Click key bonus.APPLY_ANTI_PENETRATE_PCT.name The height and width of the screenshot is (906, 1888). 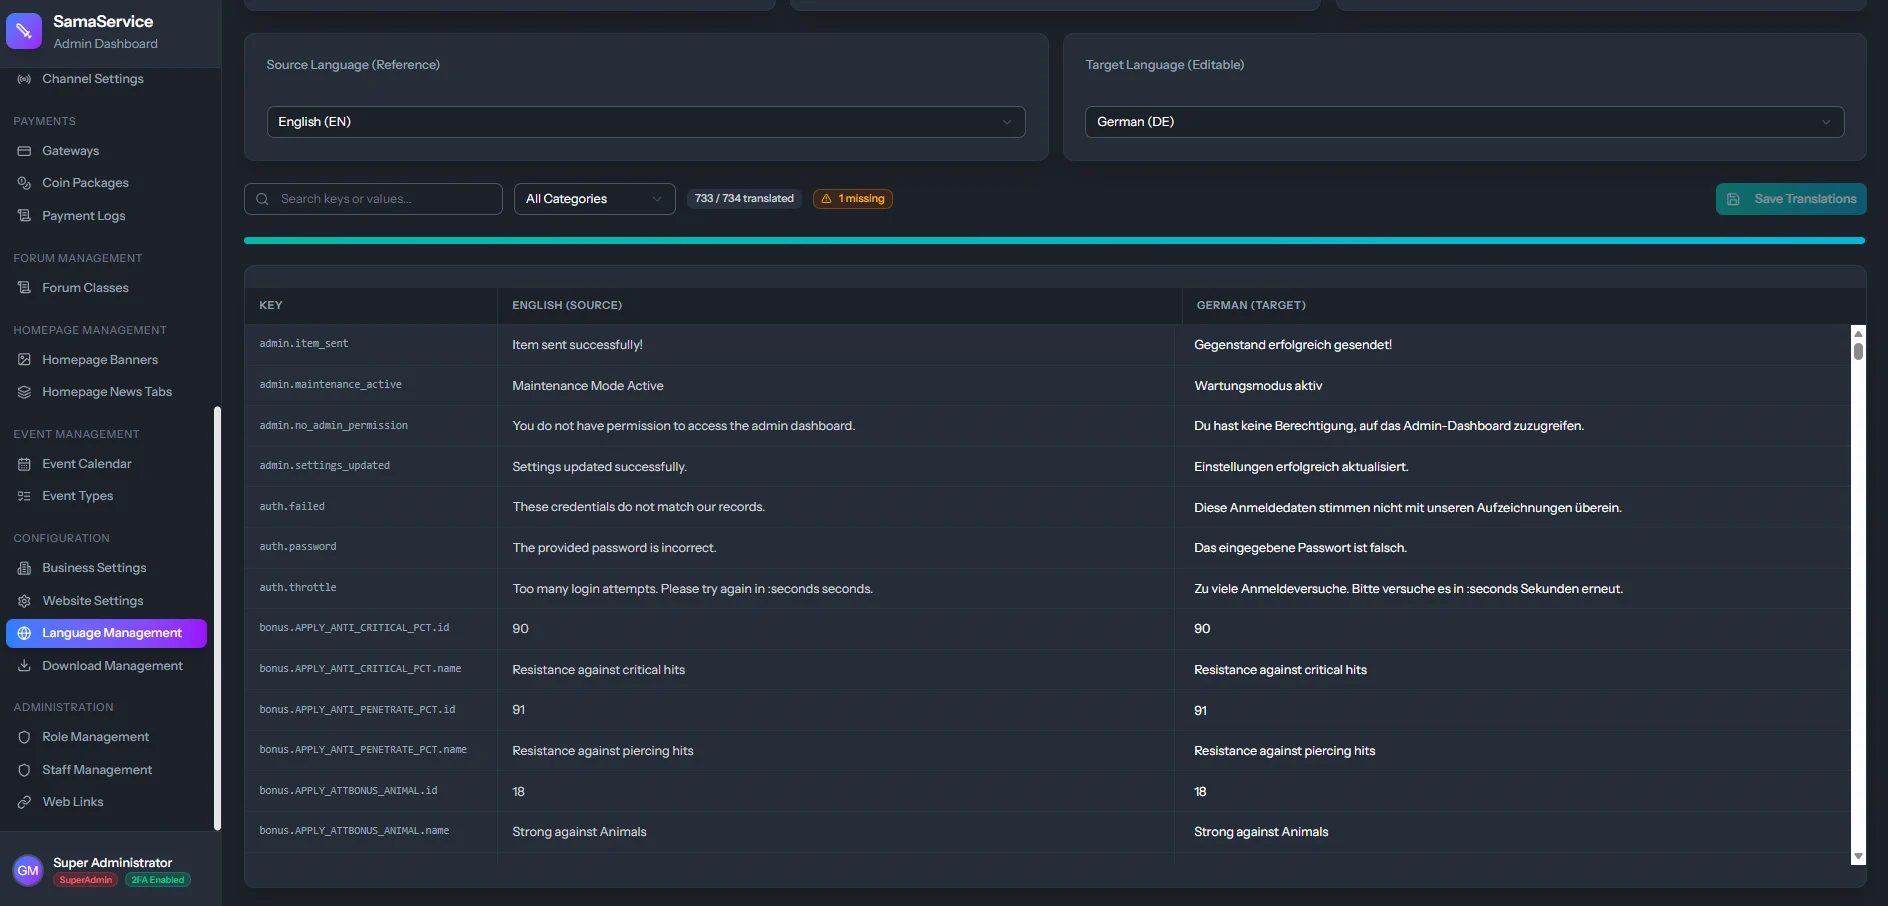[x=363, y=750]
